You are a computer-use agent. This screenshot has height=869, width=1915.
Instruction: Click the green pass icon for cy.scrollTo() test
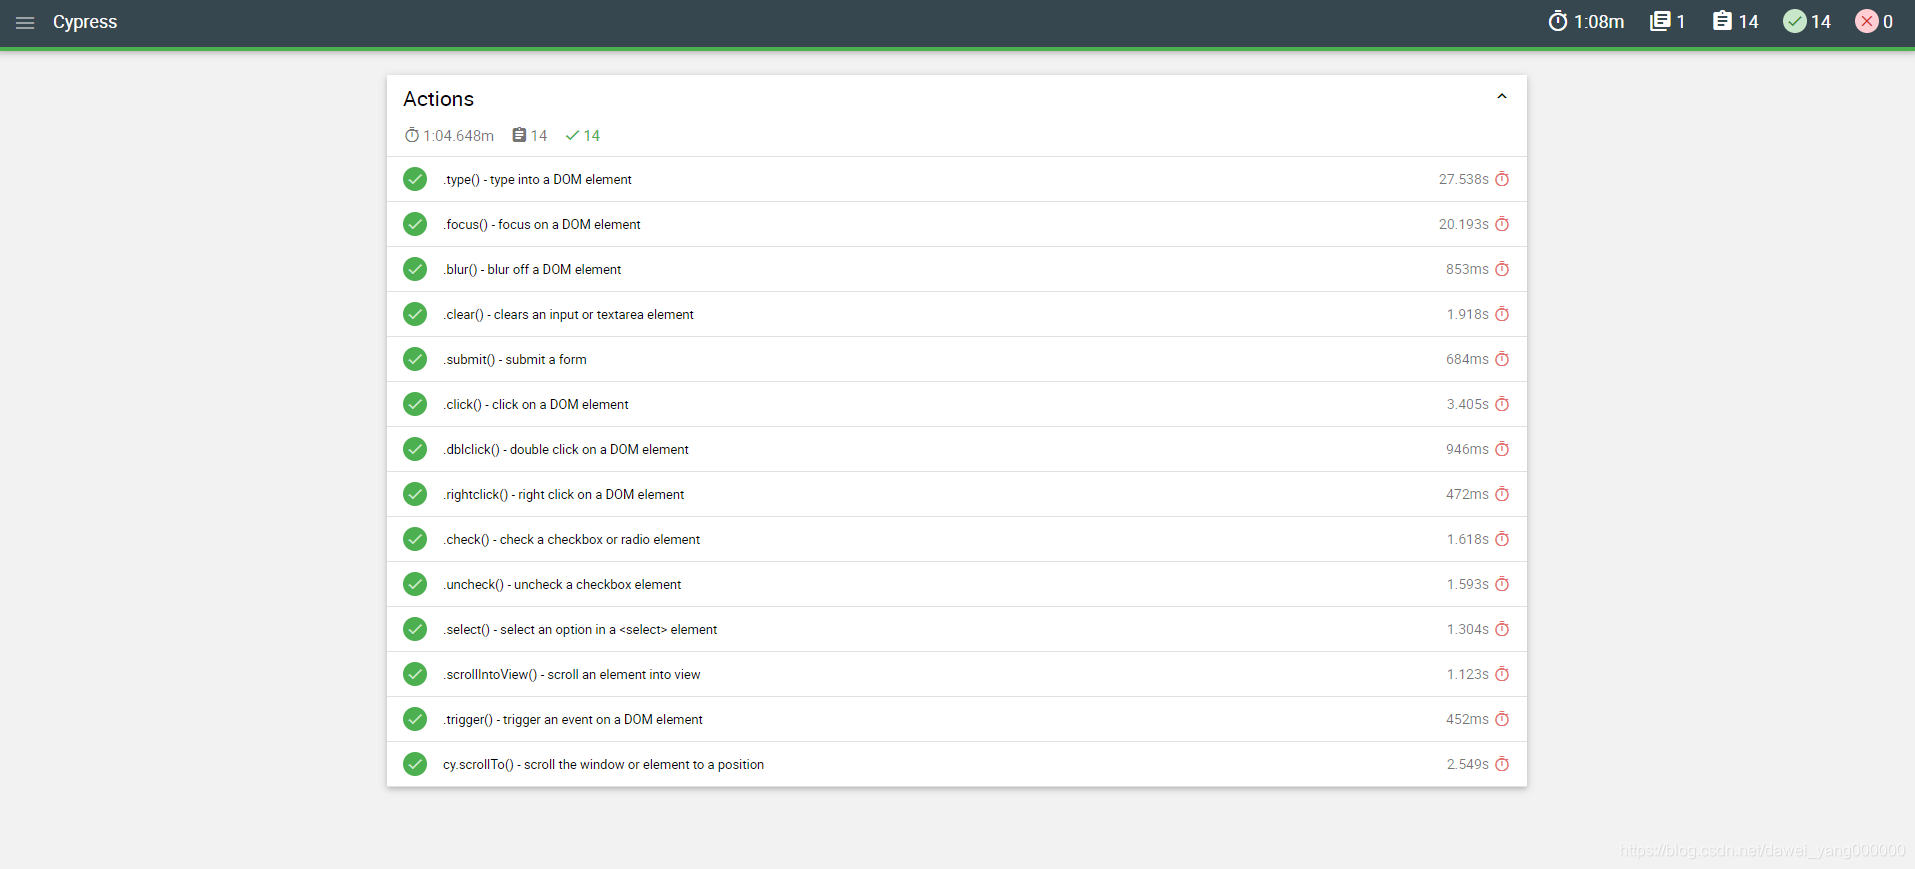(415, 764)
